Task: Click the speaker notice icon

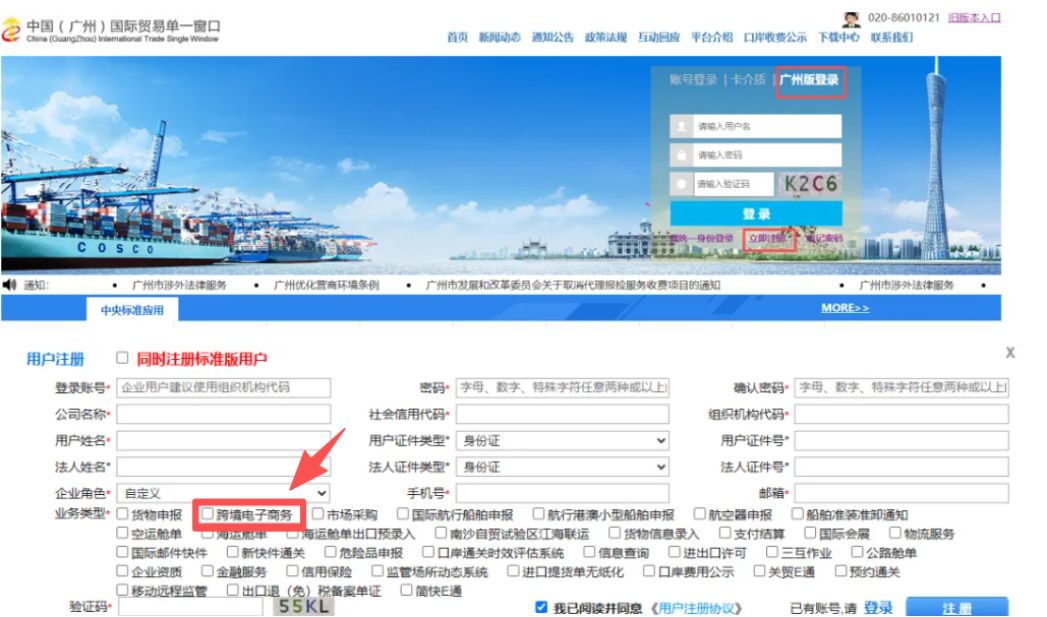Action: click(x=9, y=285)
